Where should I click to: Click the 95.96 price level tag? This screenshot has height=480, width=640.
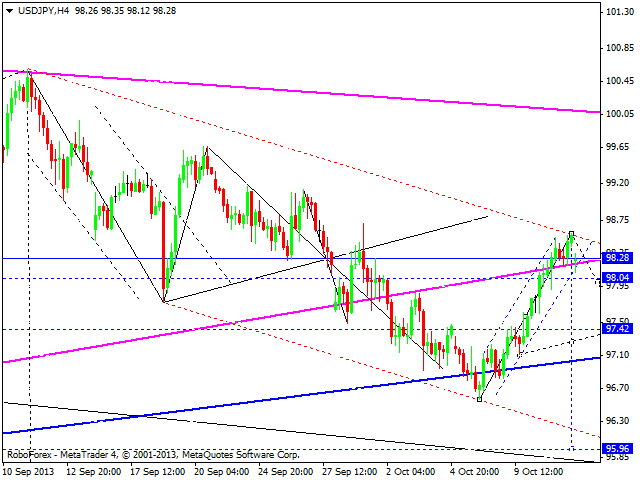tap(619, 449)
